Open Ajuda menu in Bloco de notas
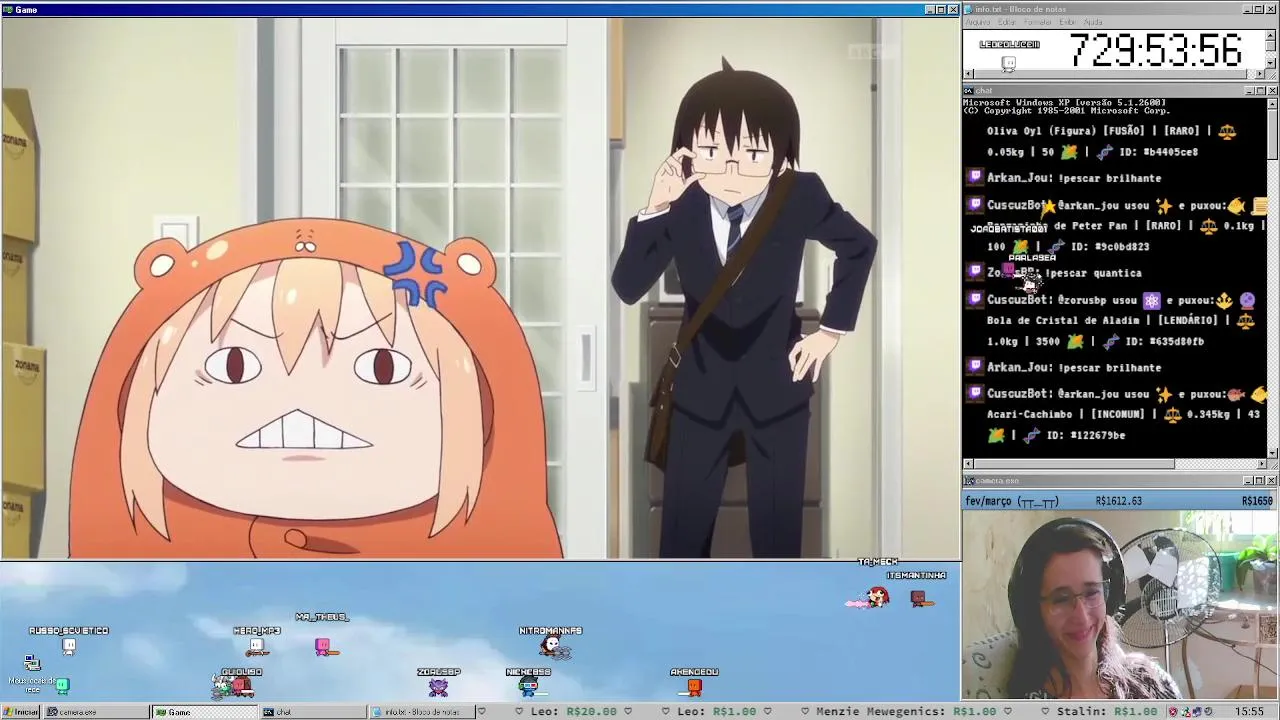1280x720 pixels. point(1093,22)
